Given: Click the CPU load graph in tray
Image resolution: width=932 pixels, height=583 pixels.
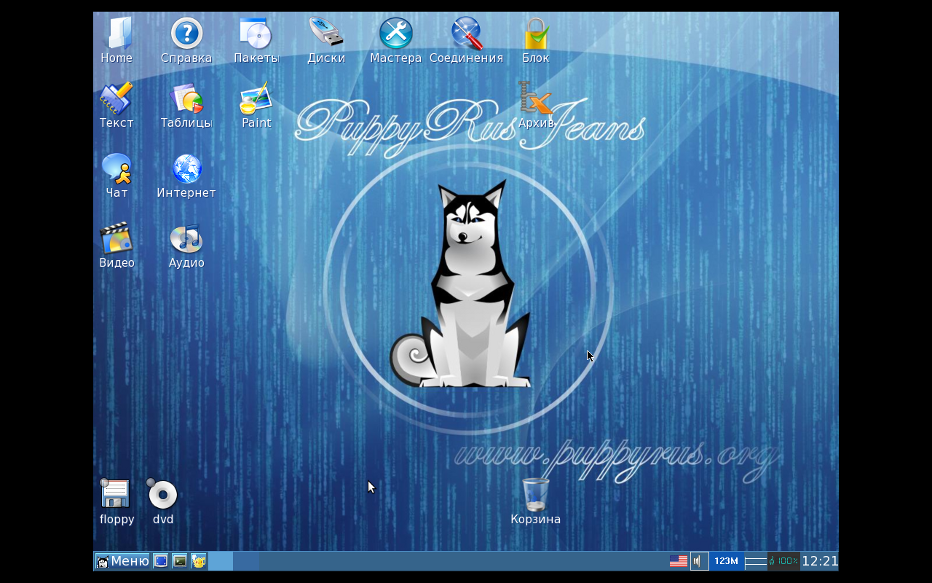Looking at the screenshot, I should (755, 561).
